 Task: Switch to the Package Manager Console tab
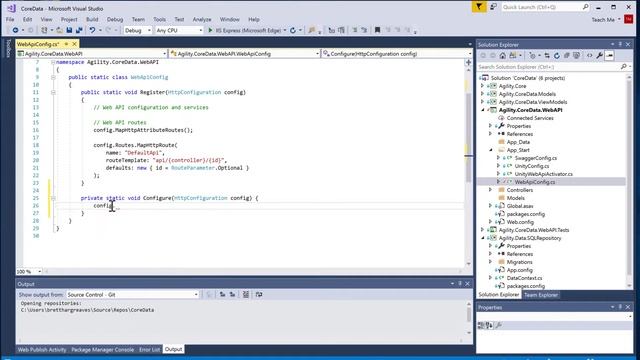pos(102,349)
